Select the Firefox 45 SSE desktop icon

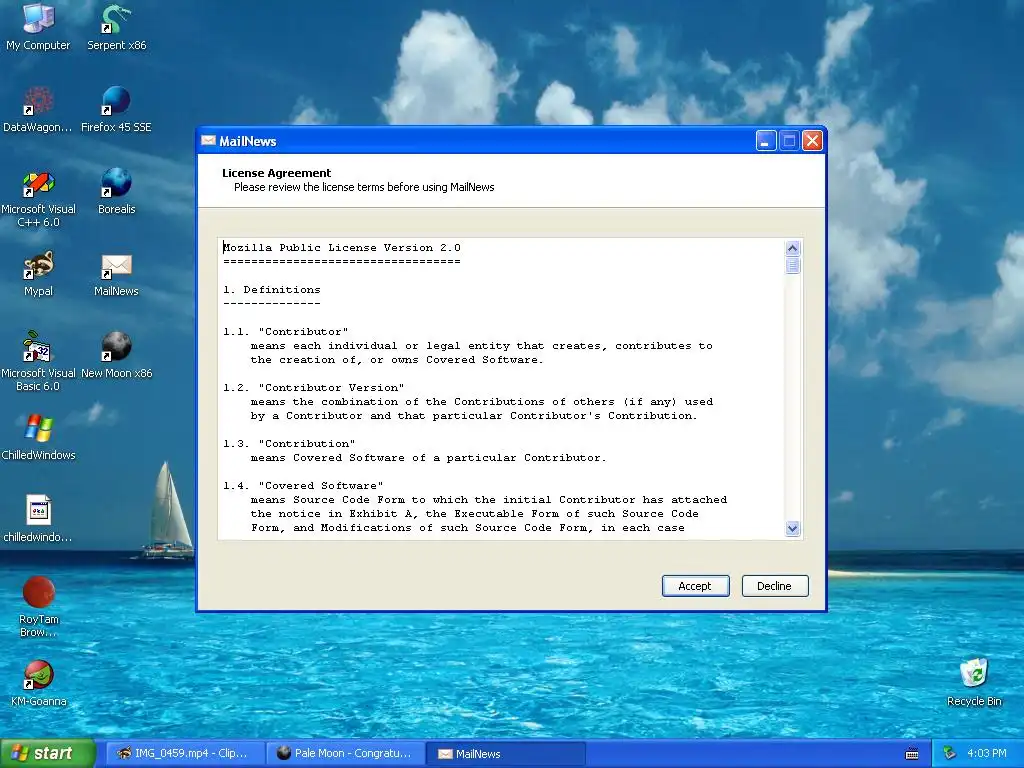(x=116, y=110)
